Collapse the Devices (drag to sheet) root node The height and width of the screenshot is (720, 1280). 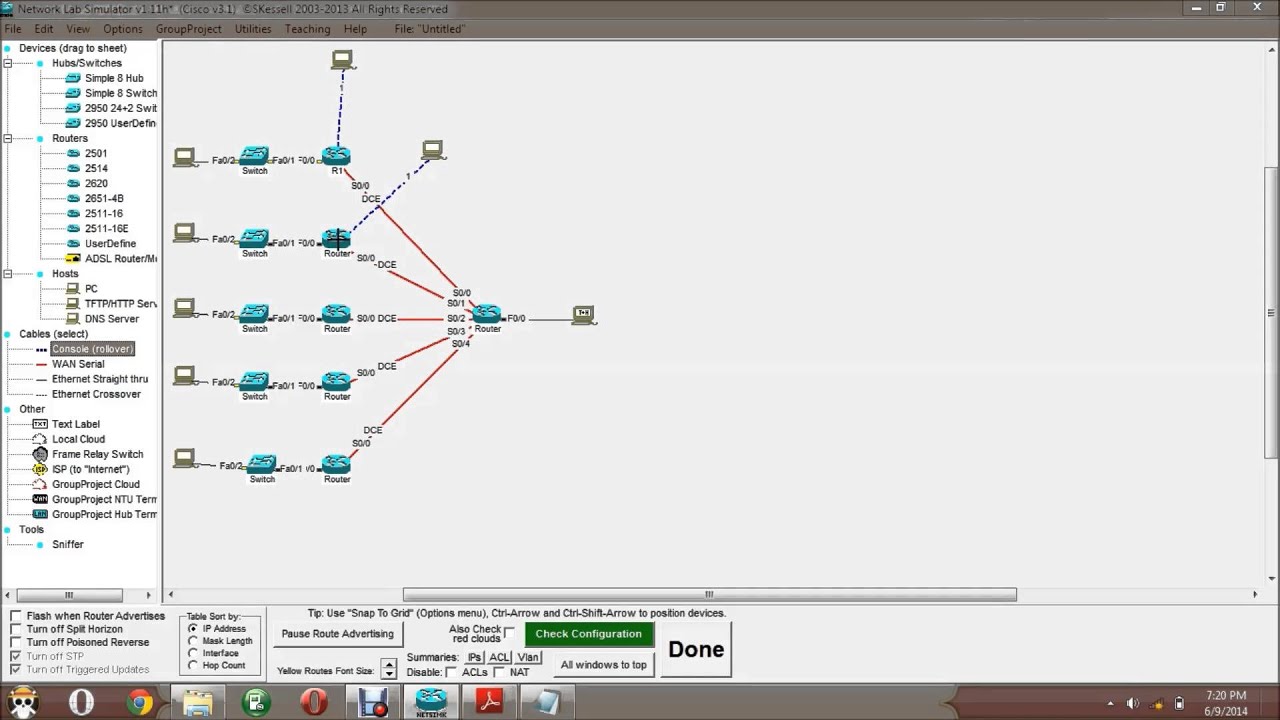8,48
